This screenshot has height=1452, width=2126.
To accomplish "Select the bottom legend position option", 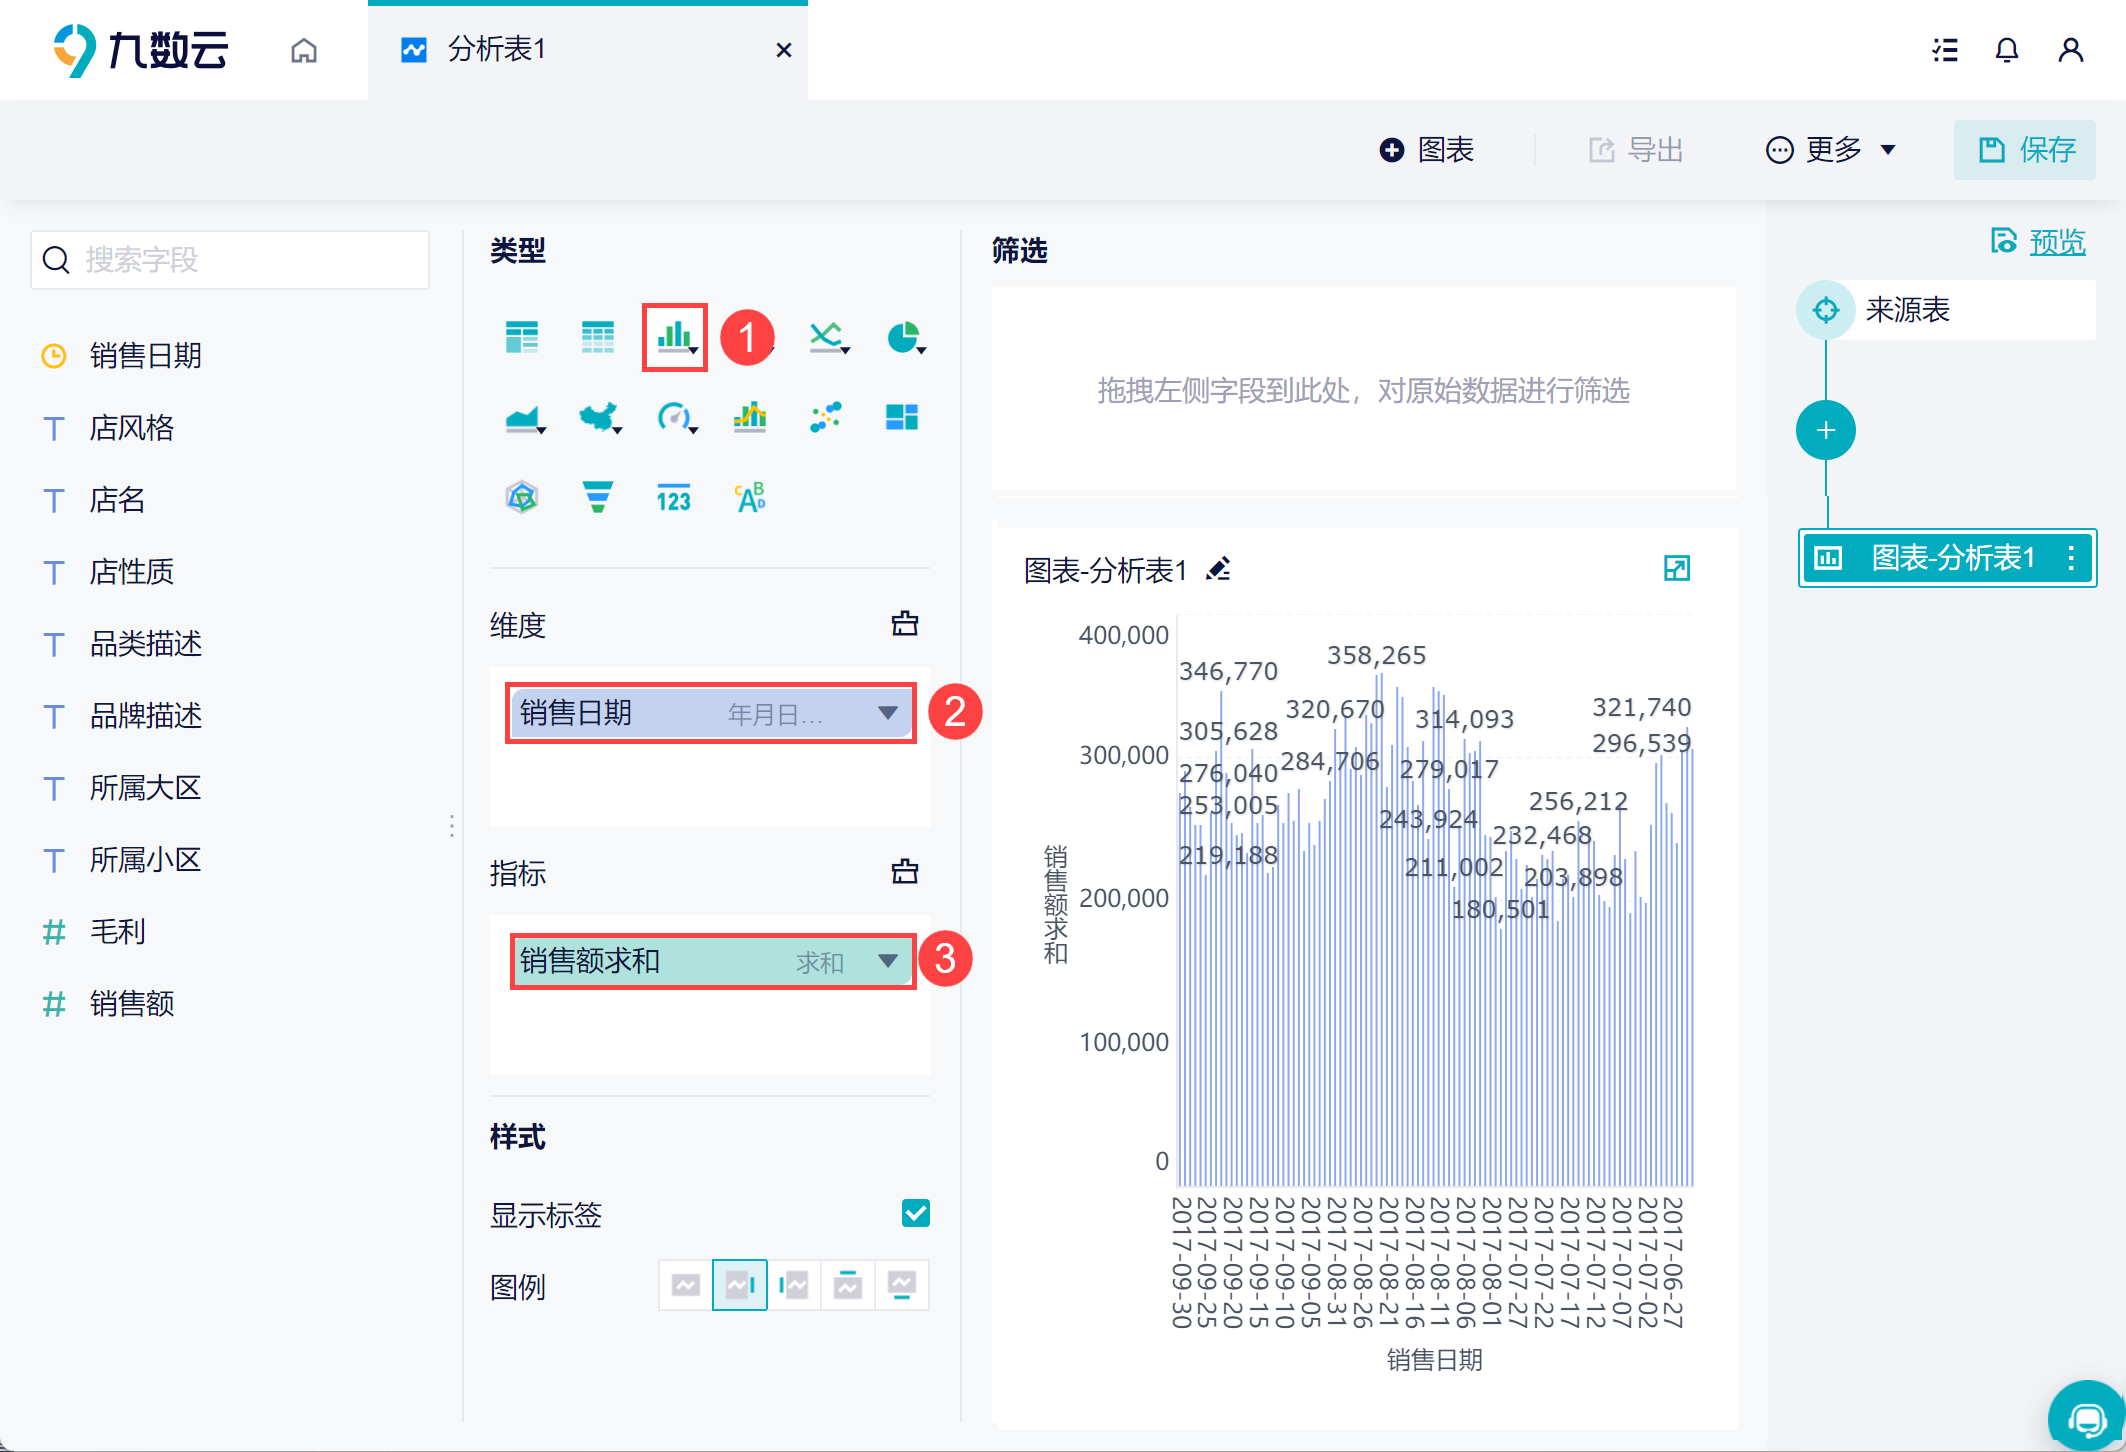I will 901,1285.
